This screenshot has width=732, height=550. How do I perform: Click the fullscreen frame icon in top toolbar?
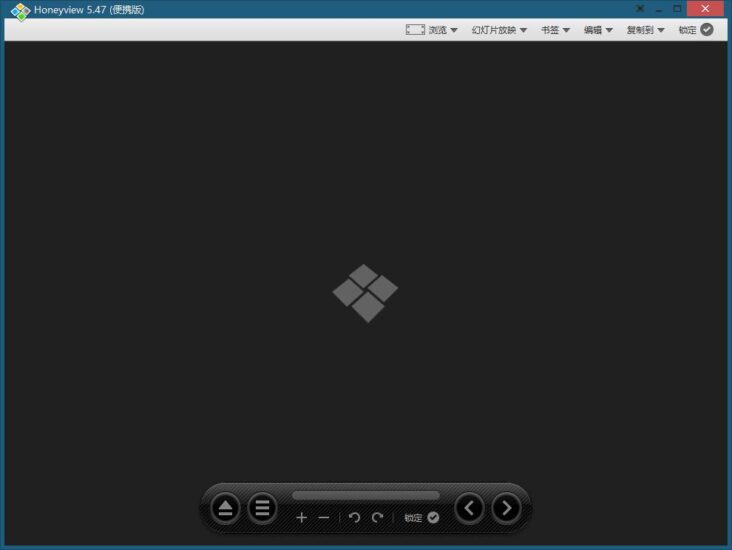coord(415,30)
